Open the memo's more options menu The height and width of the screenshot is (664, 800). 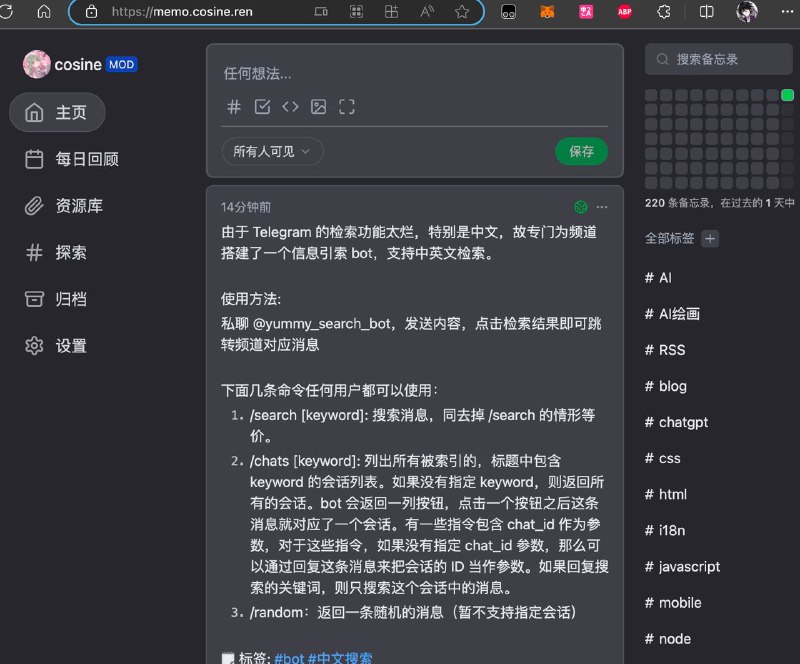tap(602, 207)
